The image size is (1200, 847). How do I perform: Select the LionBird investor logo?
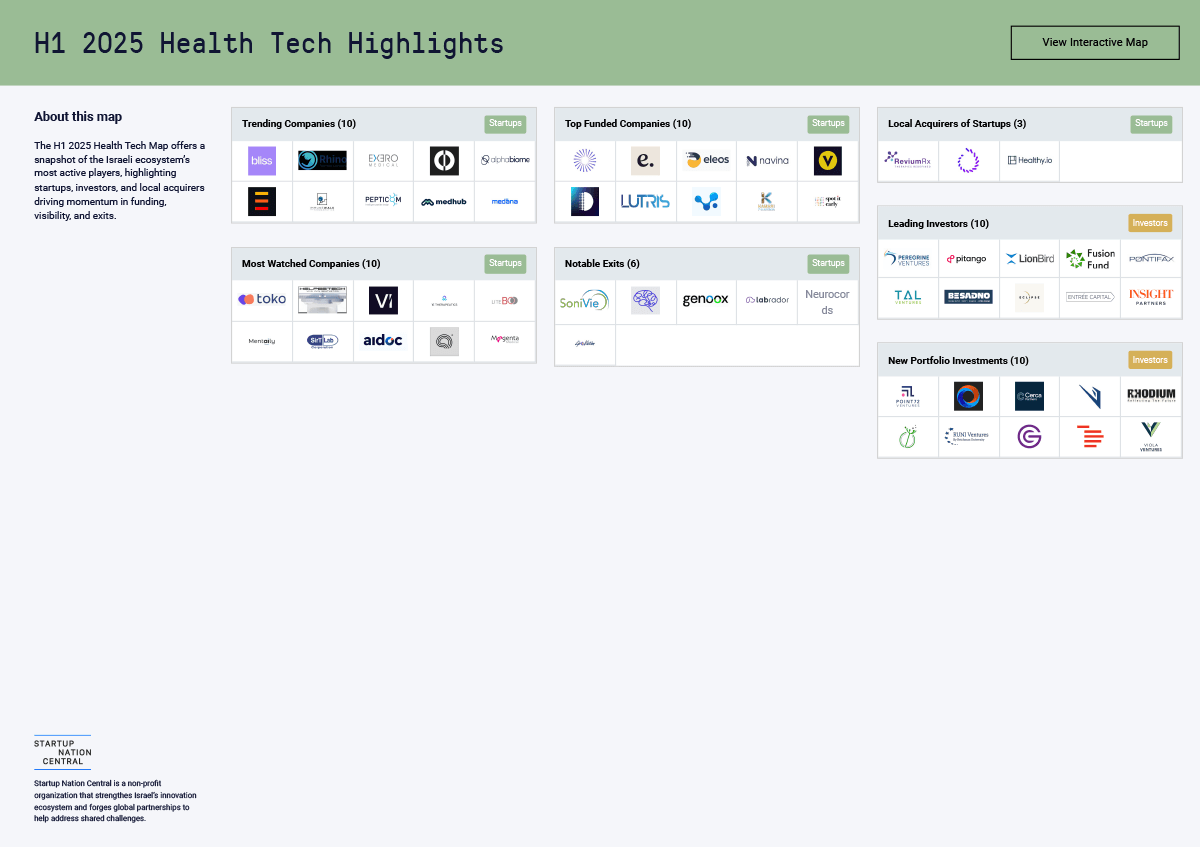[x=1029, y=258]
